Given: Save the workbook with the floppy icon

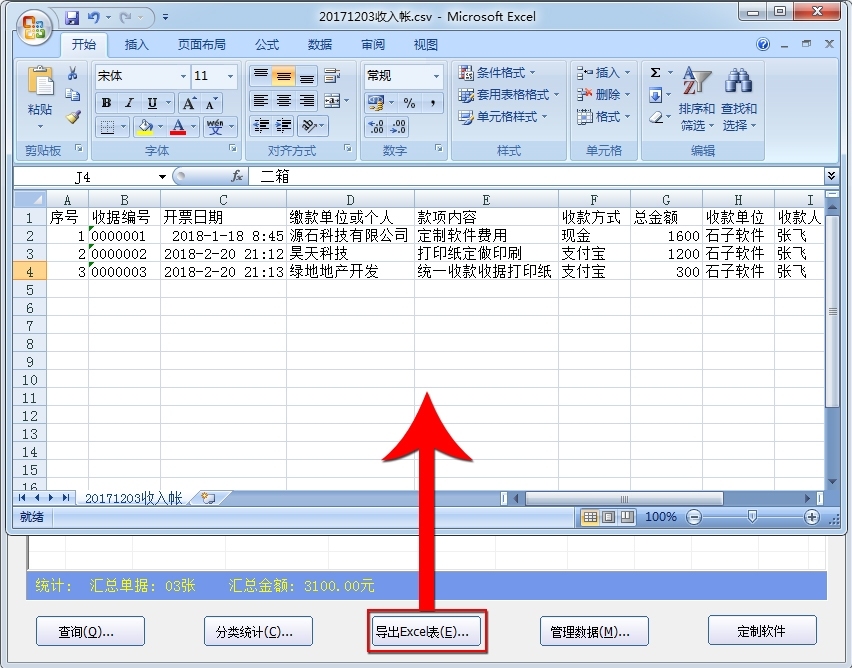Looking at the screenshot, I should click(x=72, y=17).
